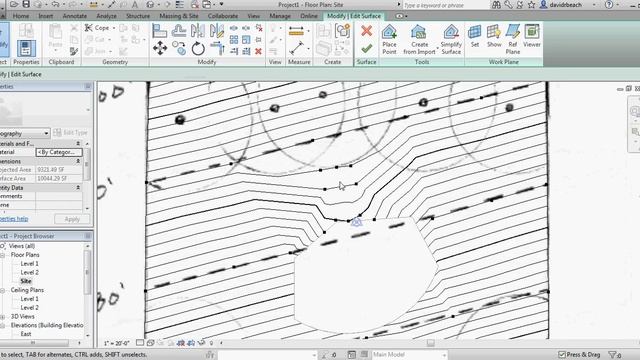Expand the 3D Views tree node
The image size is (640, 360).
tap(2, 316)
